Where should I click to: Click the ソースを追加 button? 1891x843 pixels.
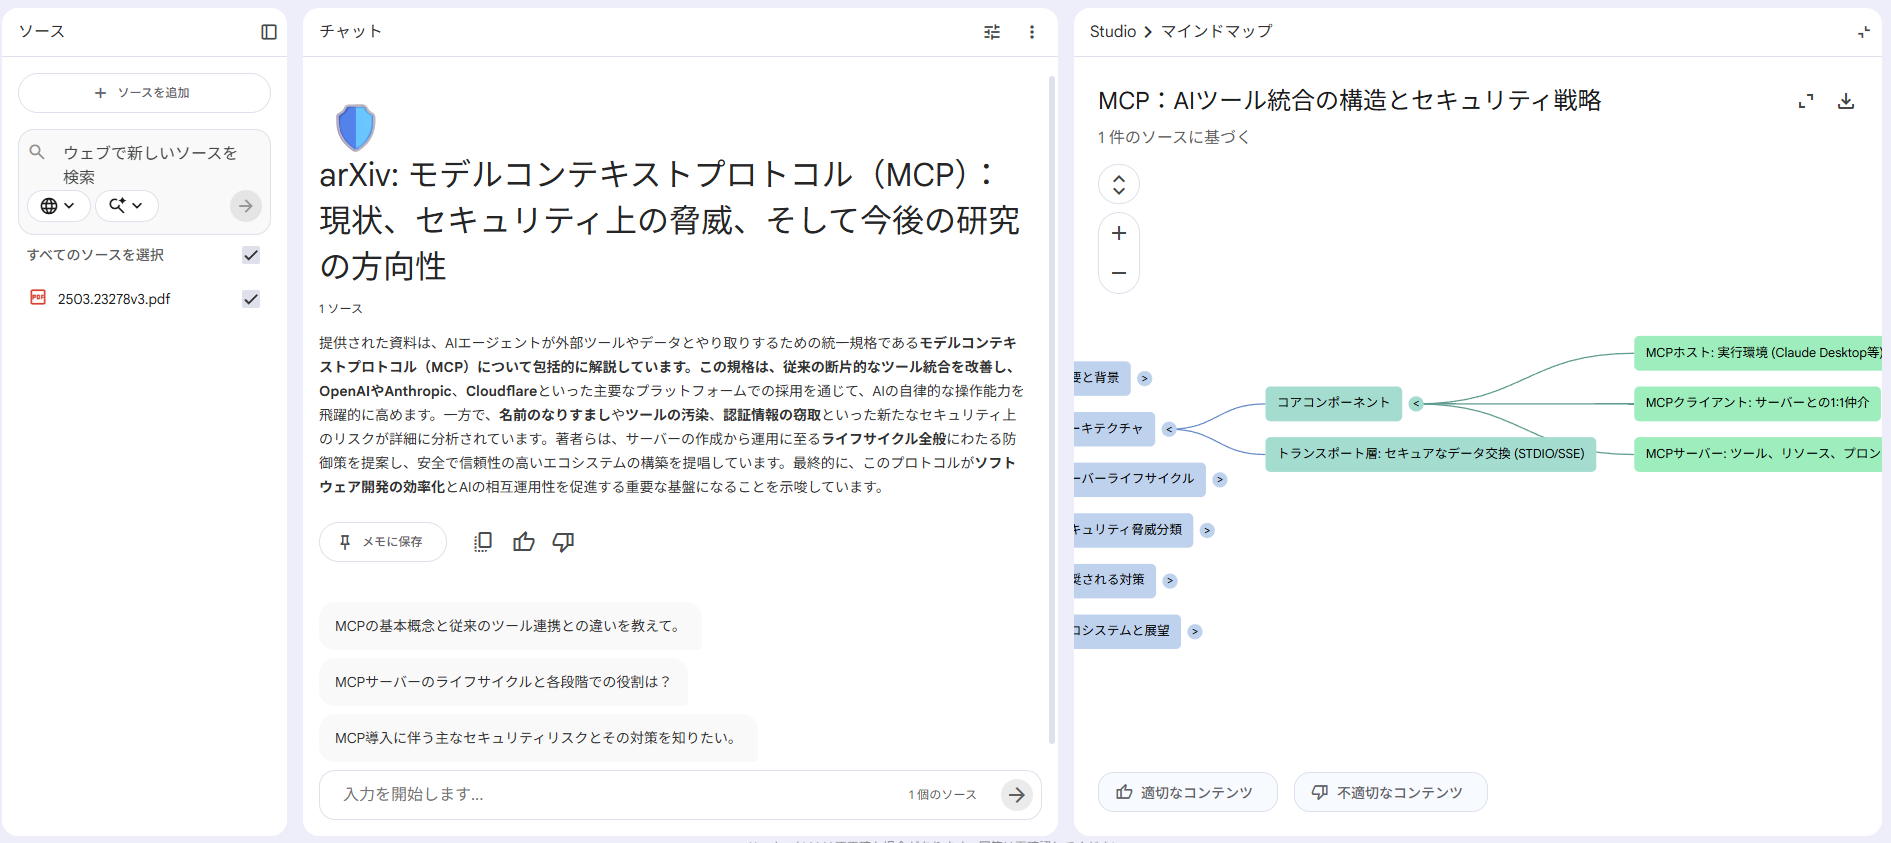click(x=144, y=93)
